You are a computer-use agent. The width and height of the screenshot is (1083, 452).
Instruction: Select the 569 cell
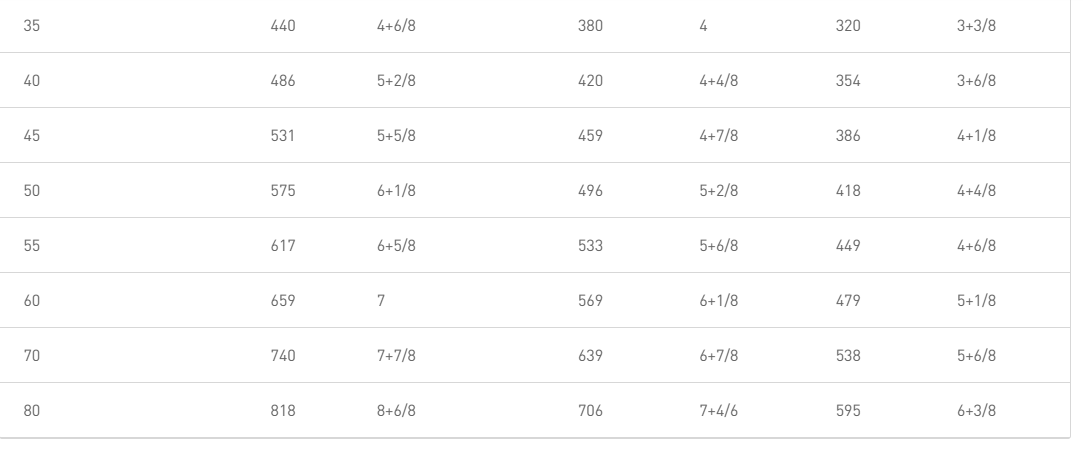pyautogui.click(x=591, y=301)
